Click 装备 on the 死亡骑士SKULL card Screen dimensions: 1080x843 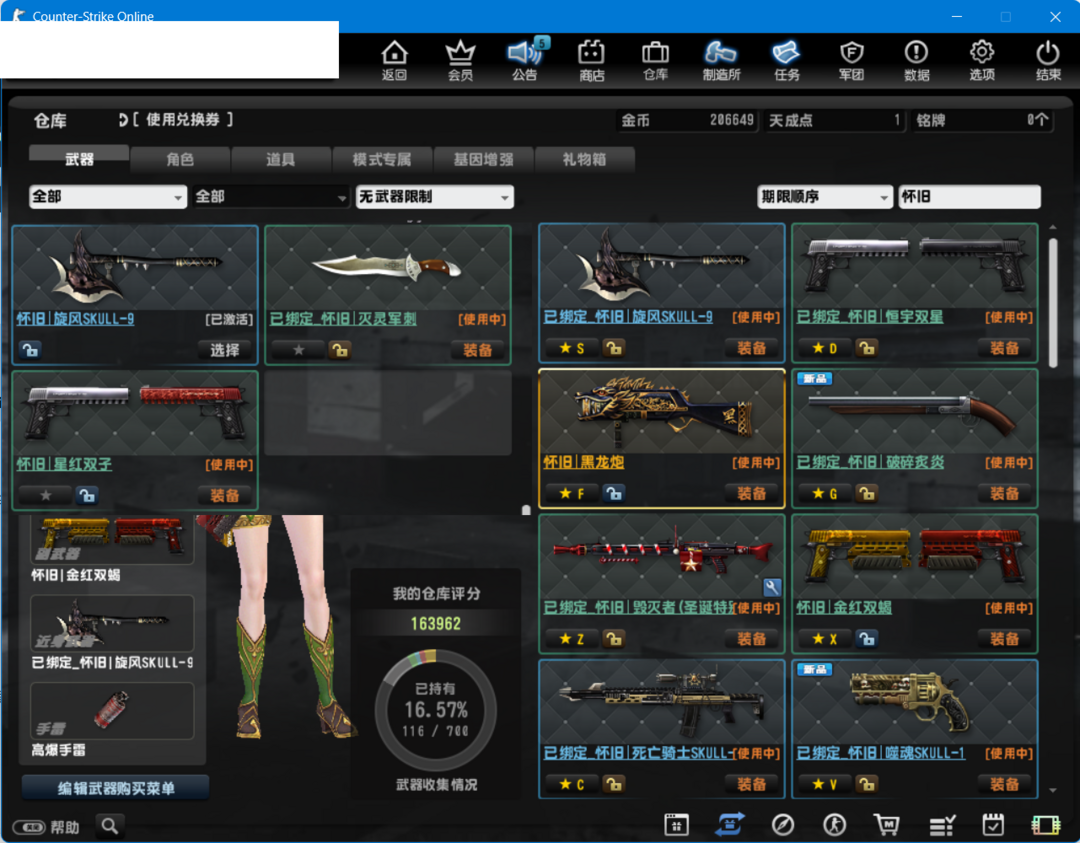tap(751, 784)
